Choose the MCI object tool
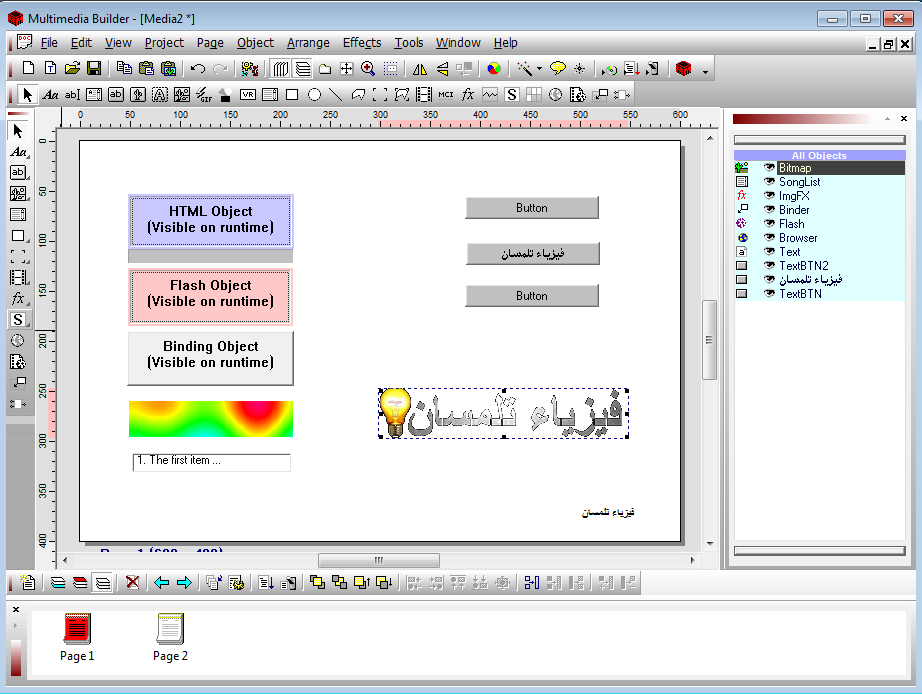Screen dimensions: 922x694 pos(445,94)
